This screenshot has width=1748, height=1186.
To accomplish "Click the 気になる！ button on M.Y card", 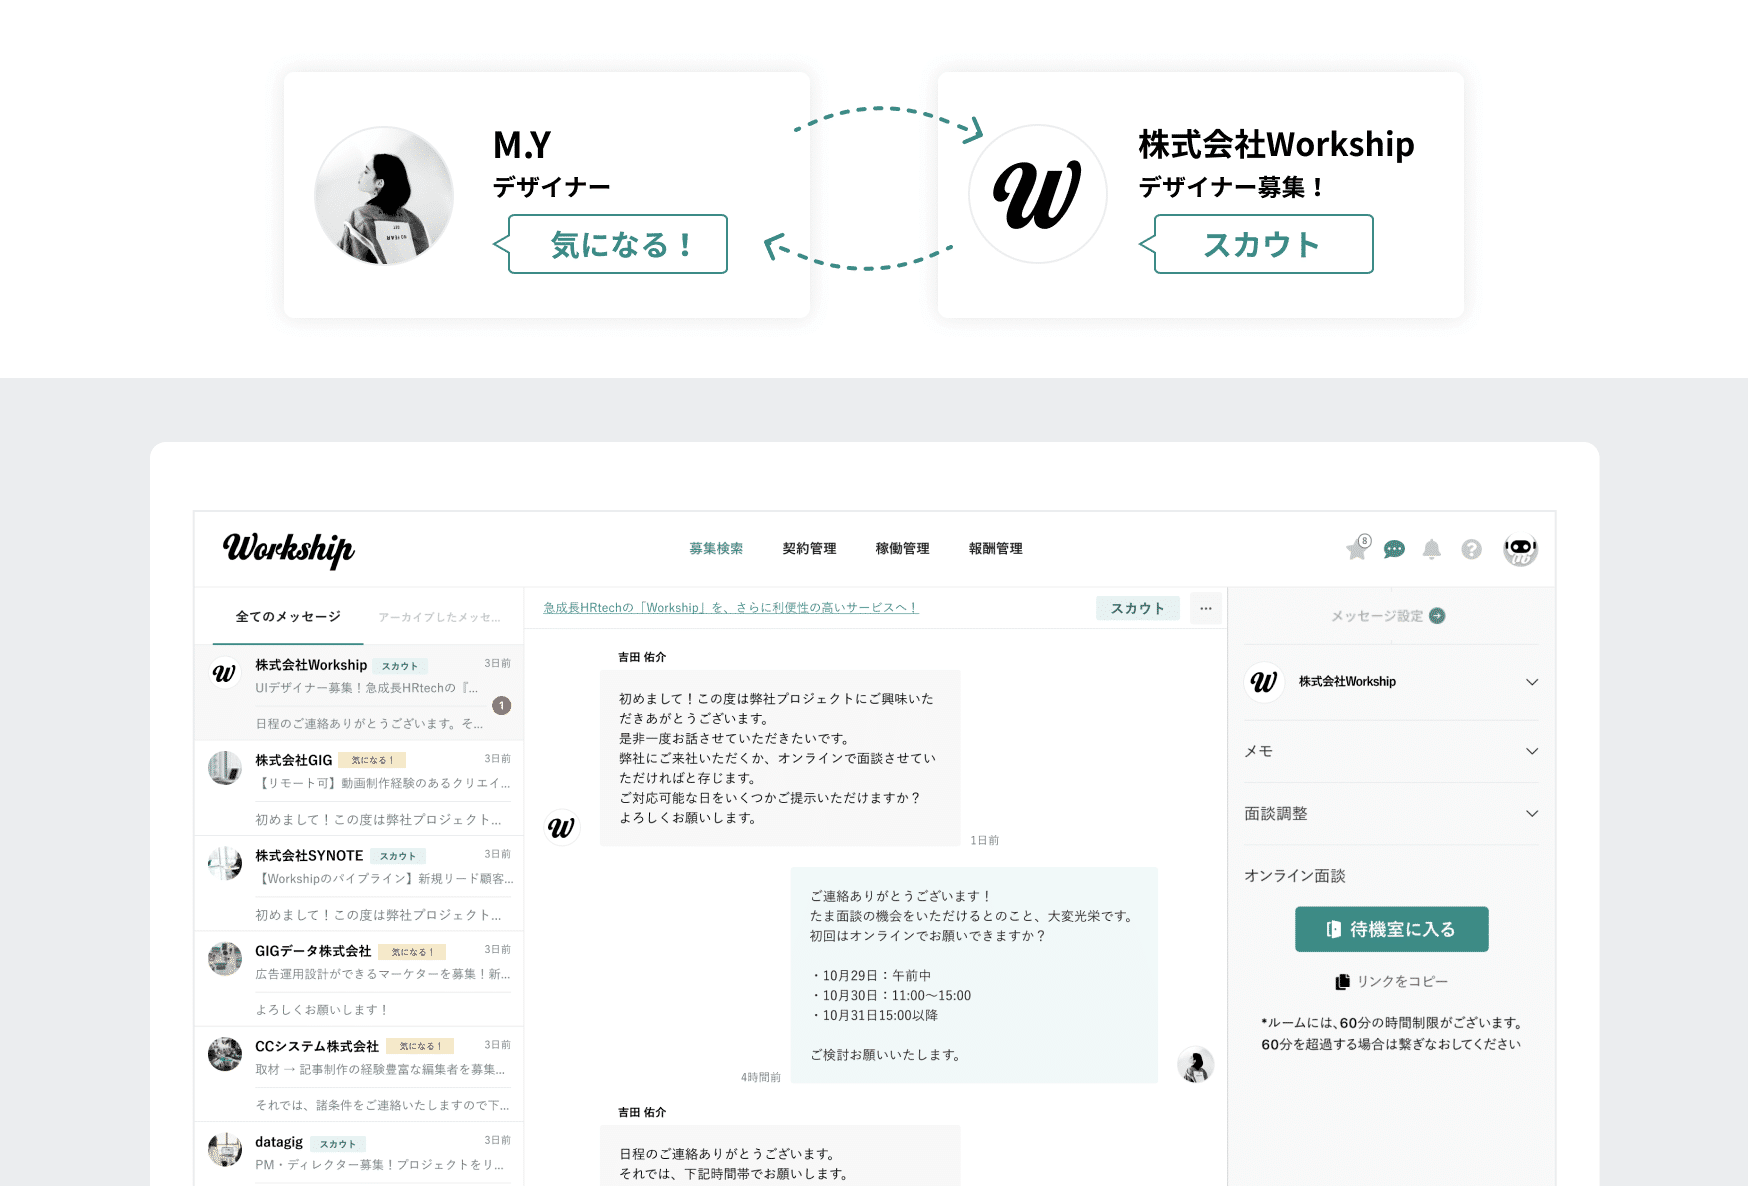I will pos(618,244).
